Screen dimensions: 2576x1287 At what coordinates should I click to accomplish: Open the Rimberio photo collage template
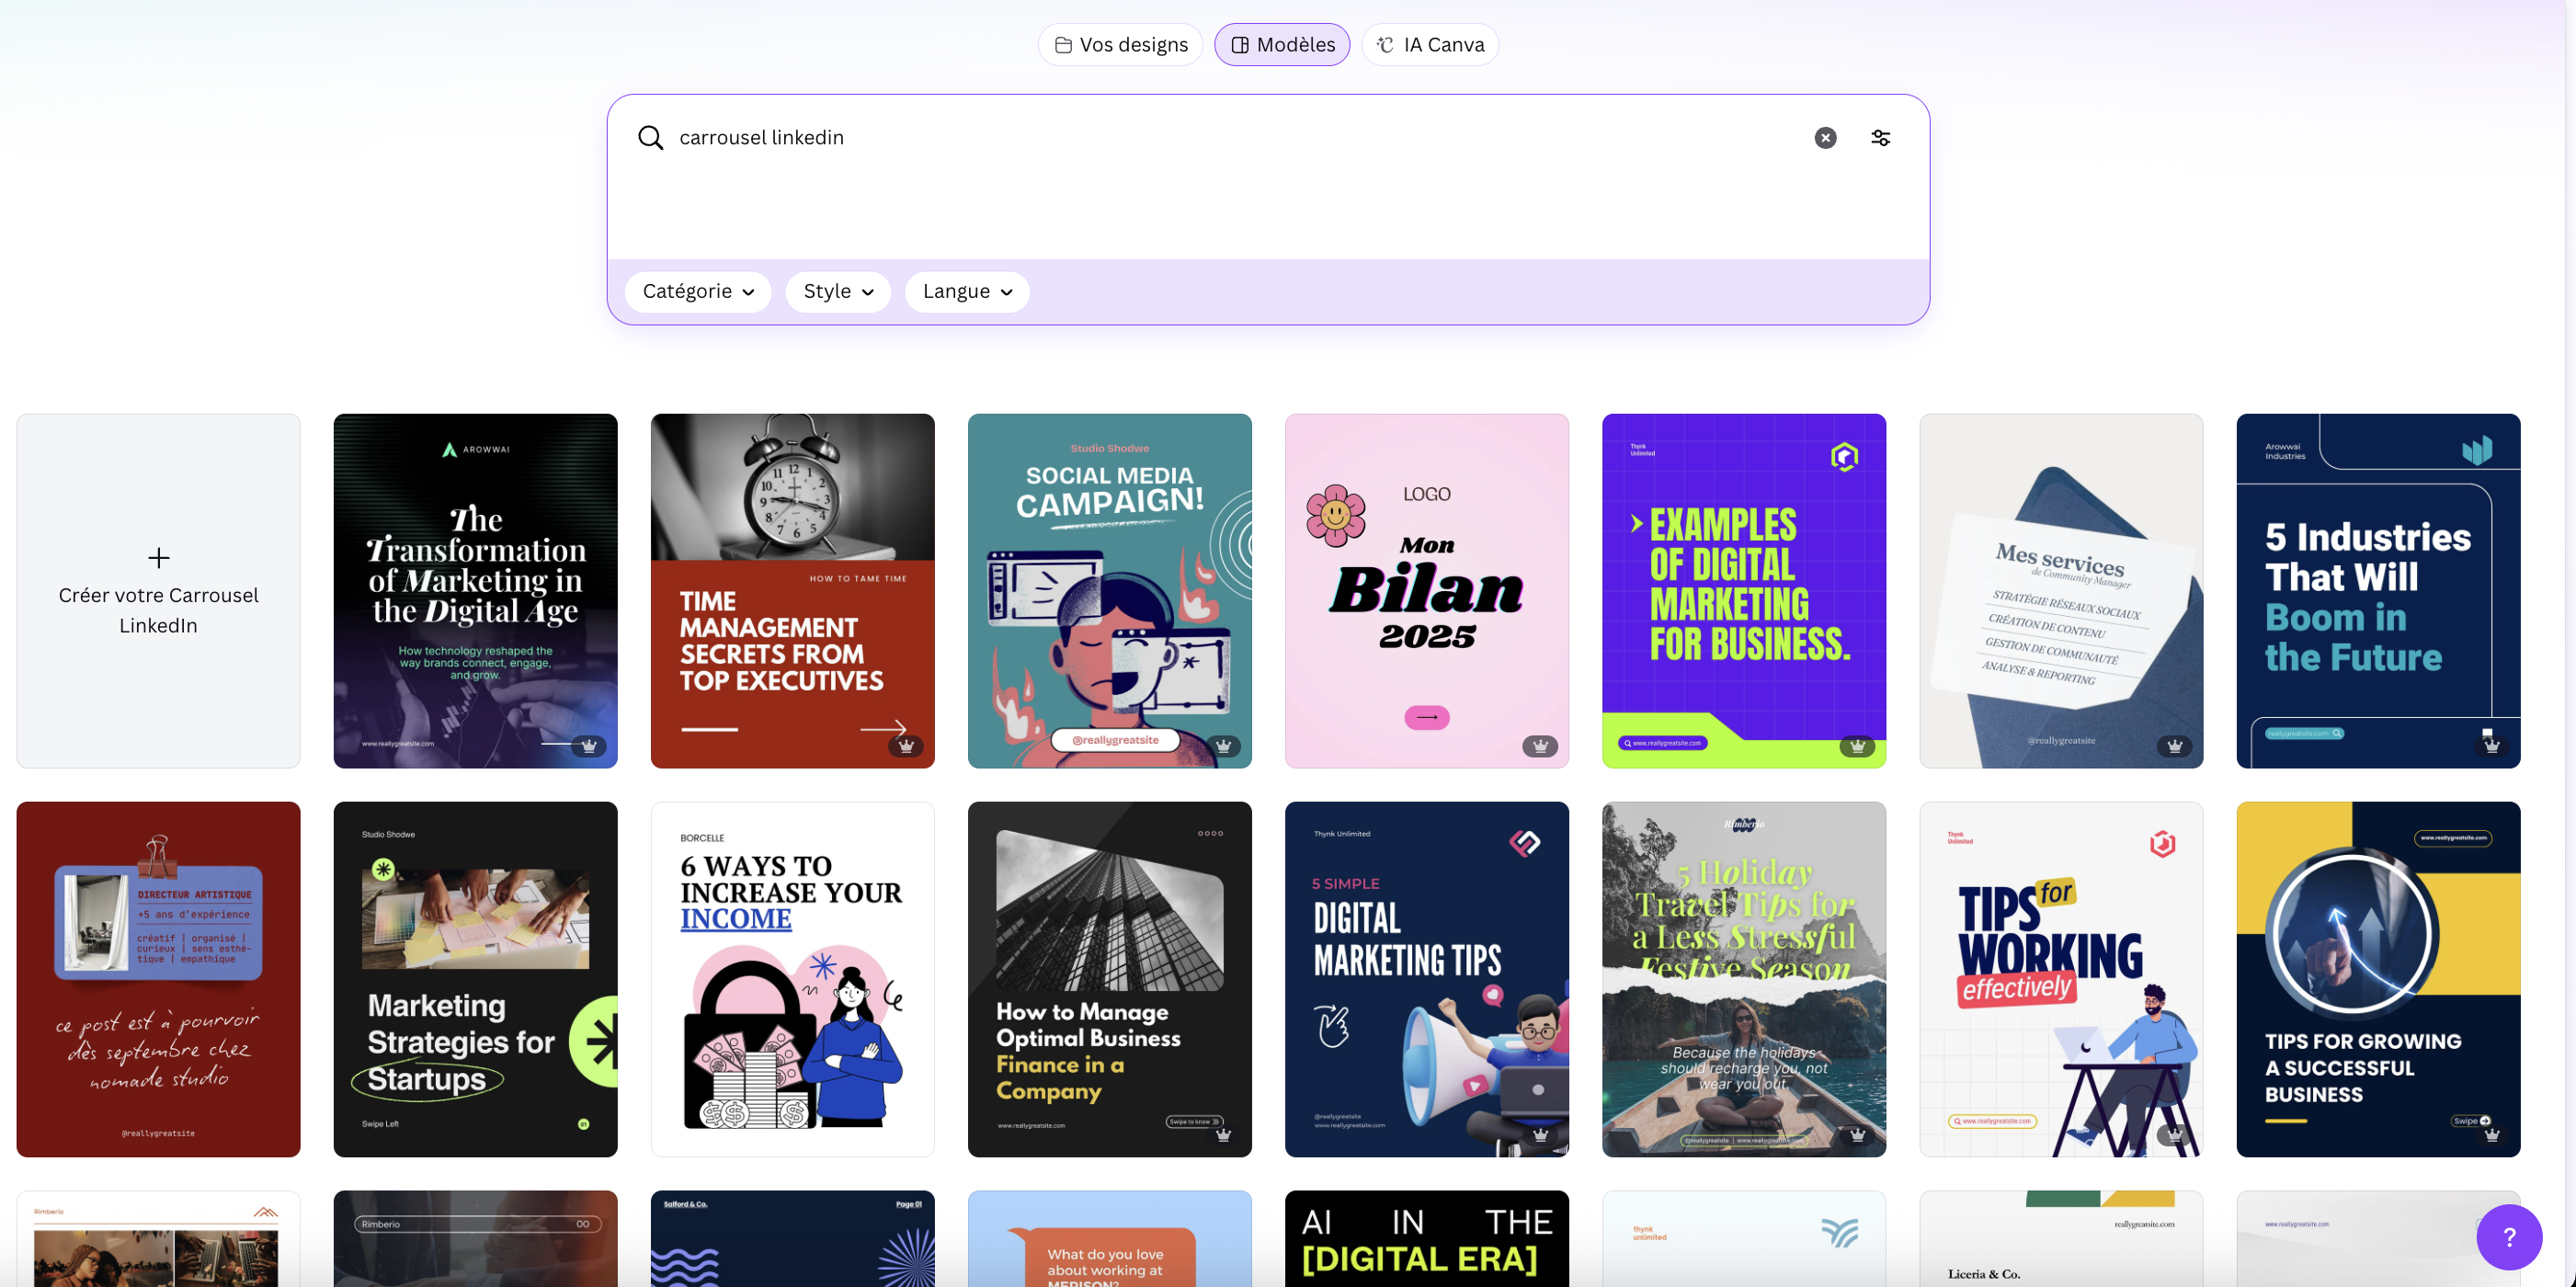(158, 1238)
